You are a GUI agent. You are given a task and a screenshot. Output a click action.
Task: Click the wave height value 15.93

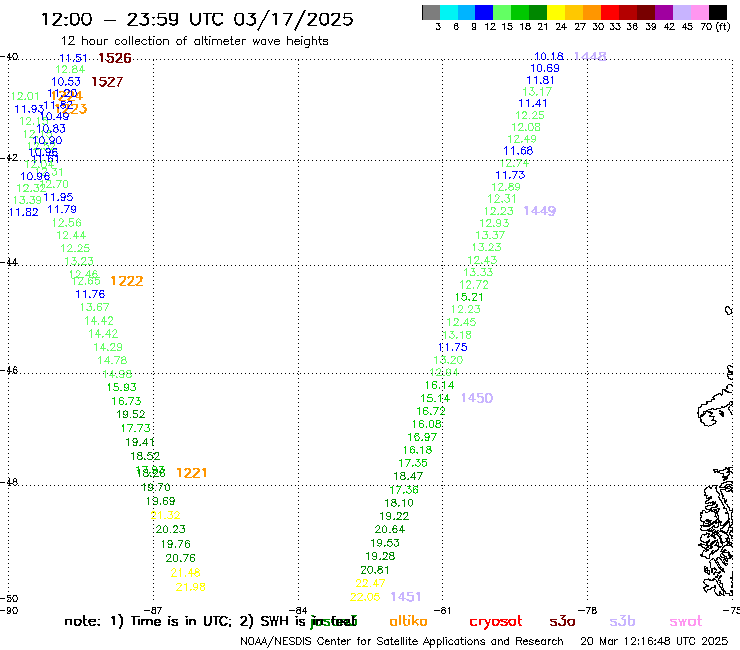122,387
